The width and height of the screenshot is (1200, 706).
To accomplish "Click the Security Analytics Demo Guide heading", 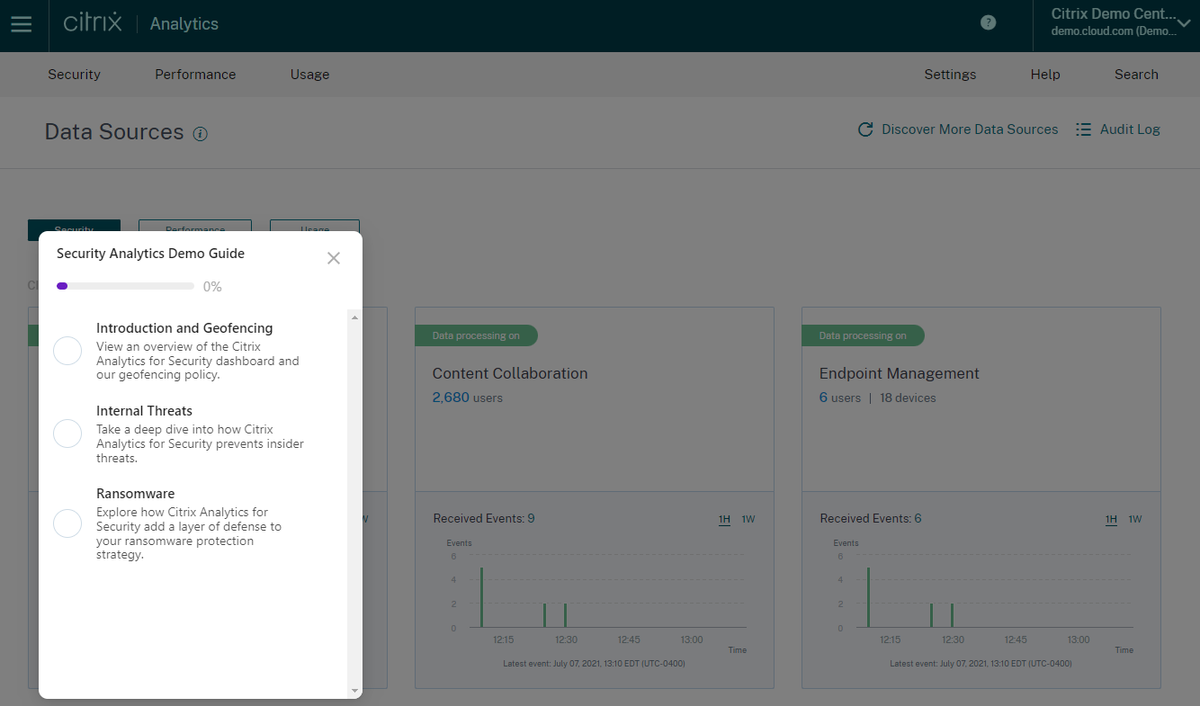I will pyautogui.click(x=150, y=254).
